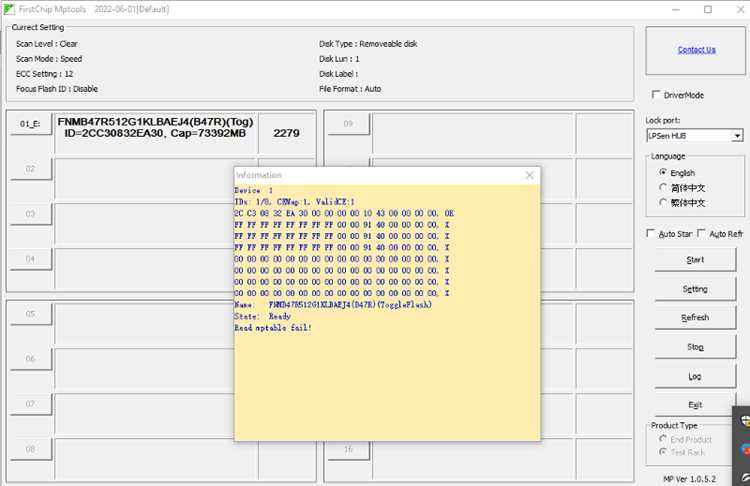
Task: Click the 'Device 1' line in Information
Action: coord(254,190)
